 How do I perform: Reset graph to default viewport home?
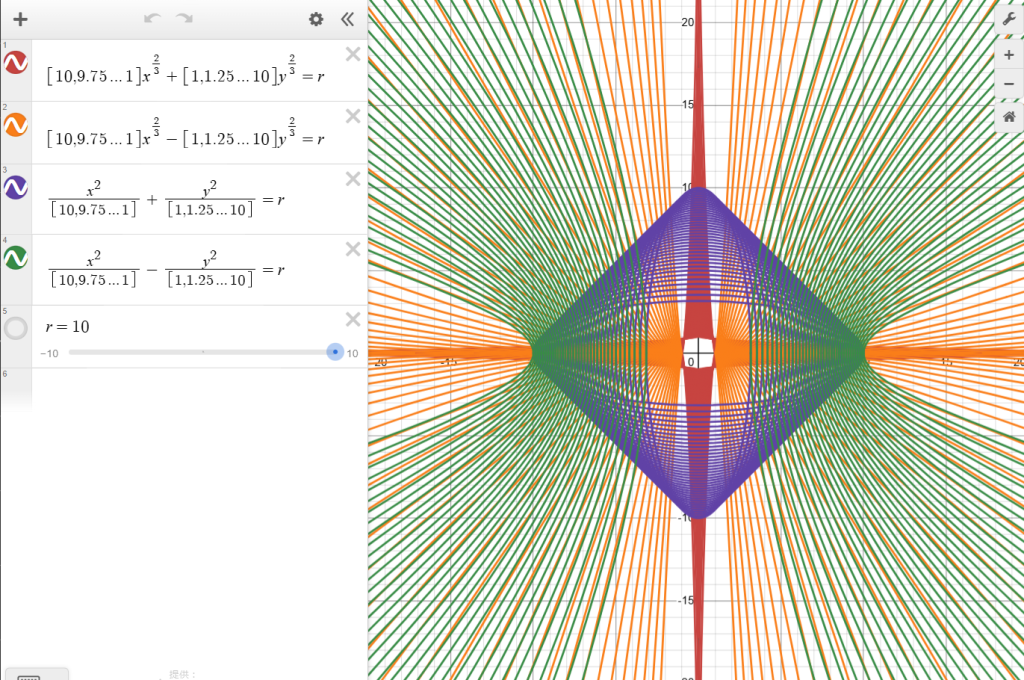[1008, 118]
